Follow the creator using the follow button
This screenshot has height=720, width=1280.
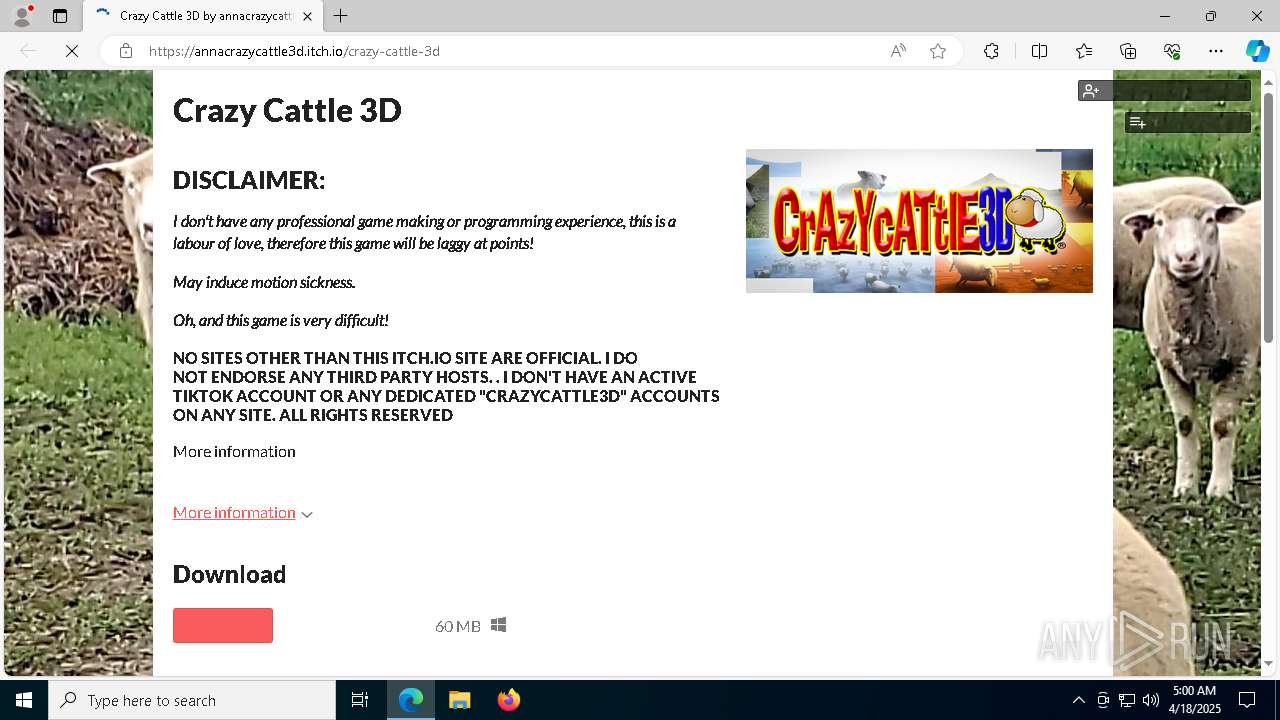(x=1164, y=91)
